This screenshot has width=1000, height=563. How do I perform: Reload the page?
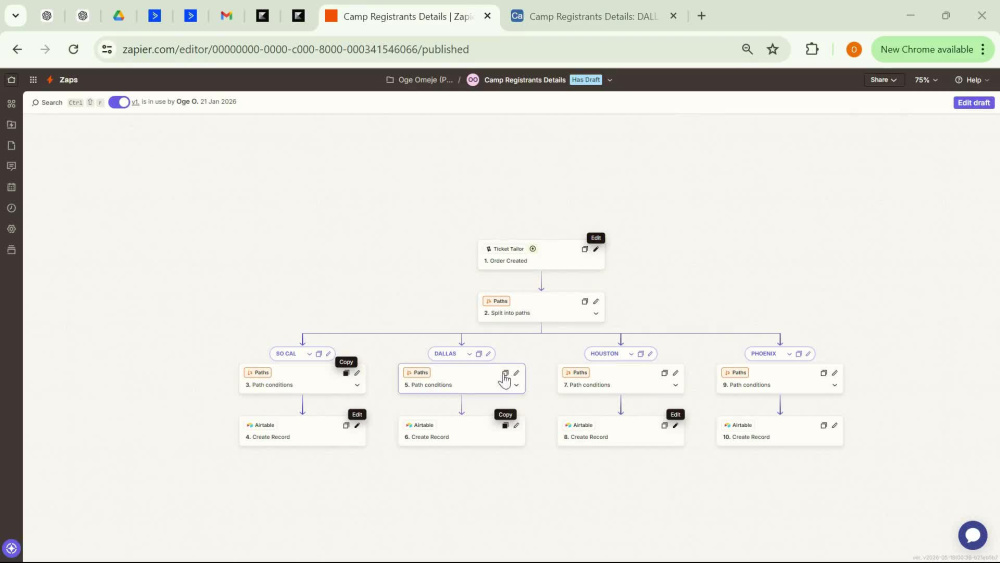[x=73, y=49]
